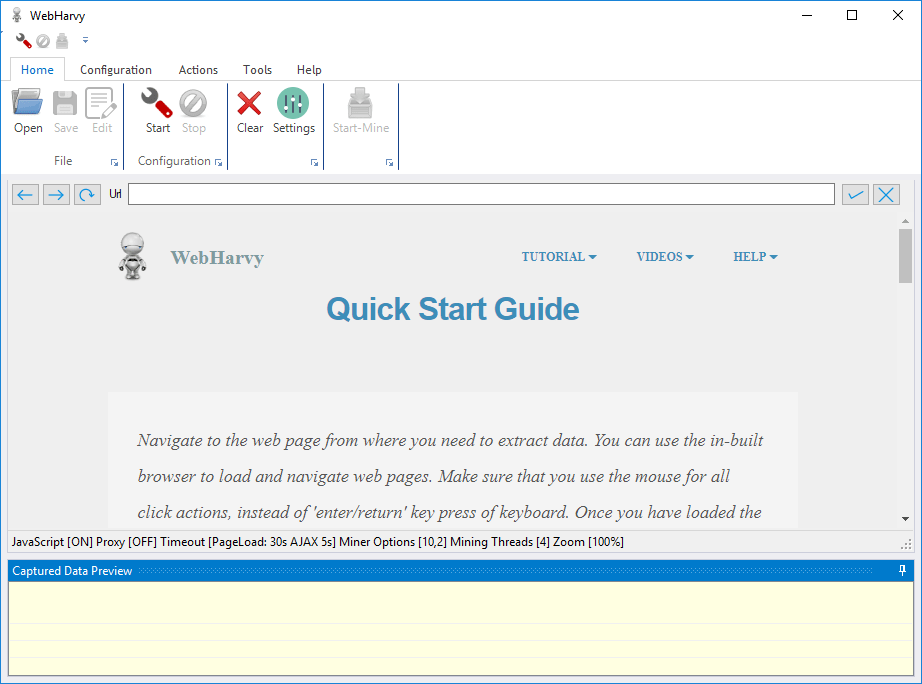Image resolution: width=922 pixels, height=684 pixels.
Task: Expand the HELP dropdown on the webpage
Action: pyautogui.click(x=754, y=257)
